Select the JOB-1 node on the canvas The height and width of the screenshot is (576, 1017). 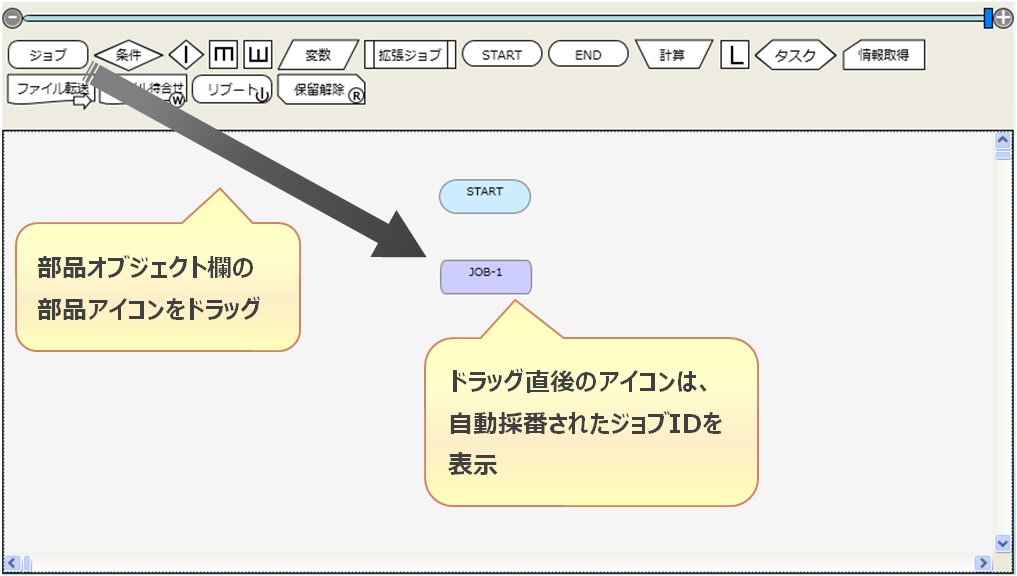tap(486, 277)
